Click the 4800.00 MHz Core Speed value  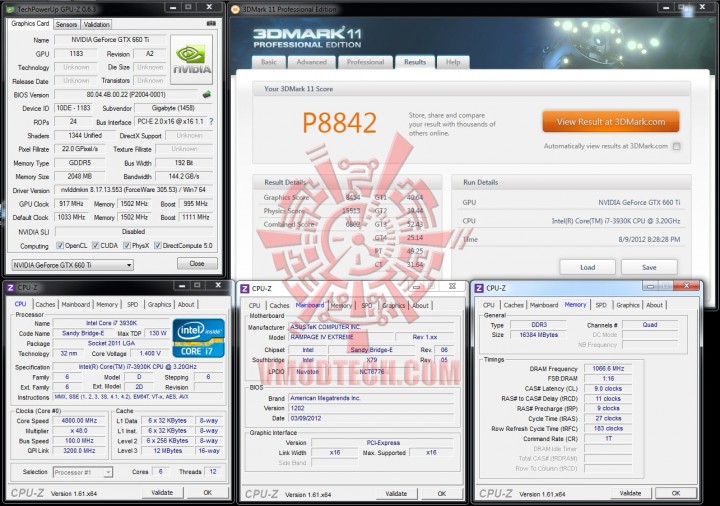(x=79, y=421)
